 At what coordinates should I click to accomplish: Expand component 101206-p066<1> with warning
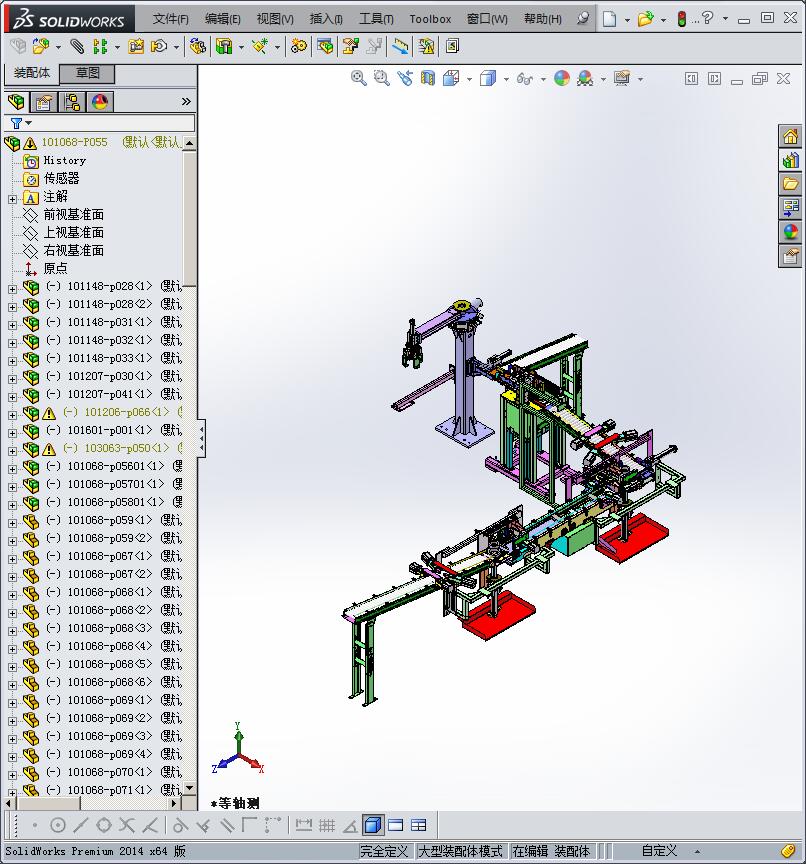[12, 414]
